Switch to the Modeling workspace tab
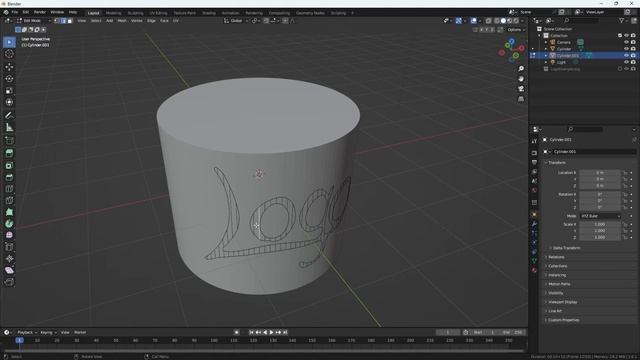640x360 pixels. pos(113,13)
